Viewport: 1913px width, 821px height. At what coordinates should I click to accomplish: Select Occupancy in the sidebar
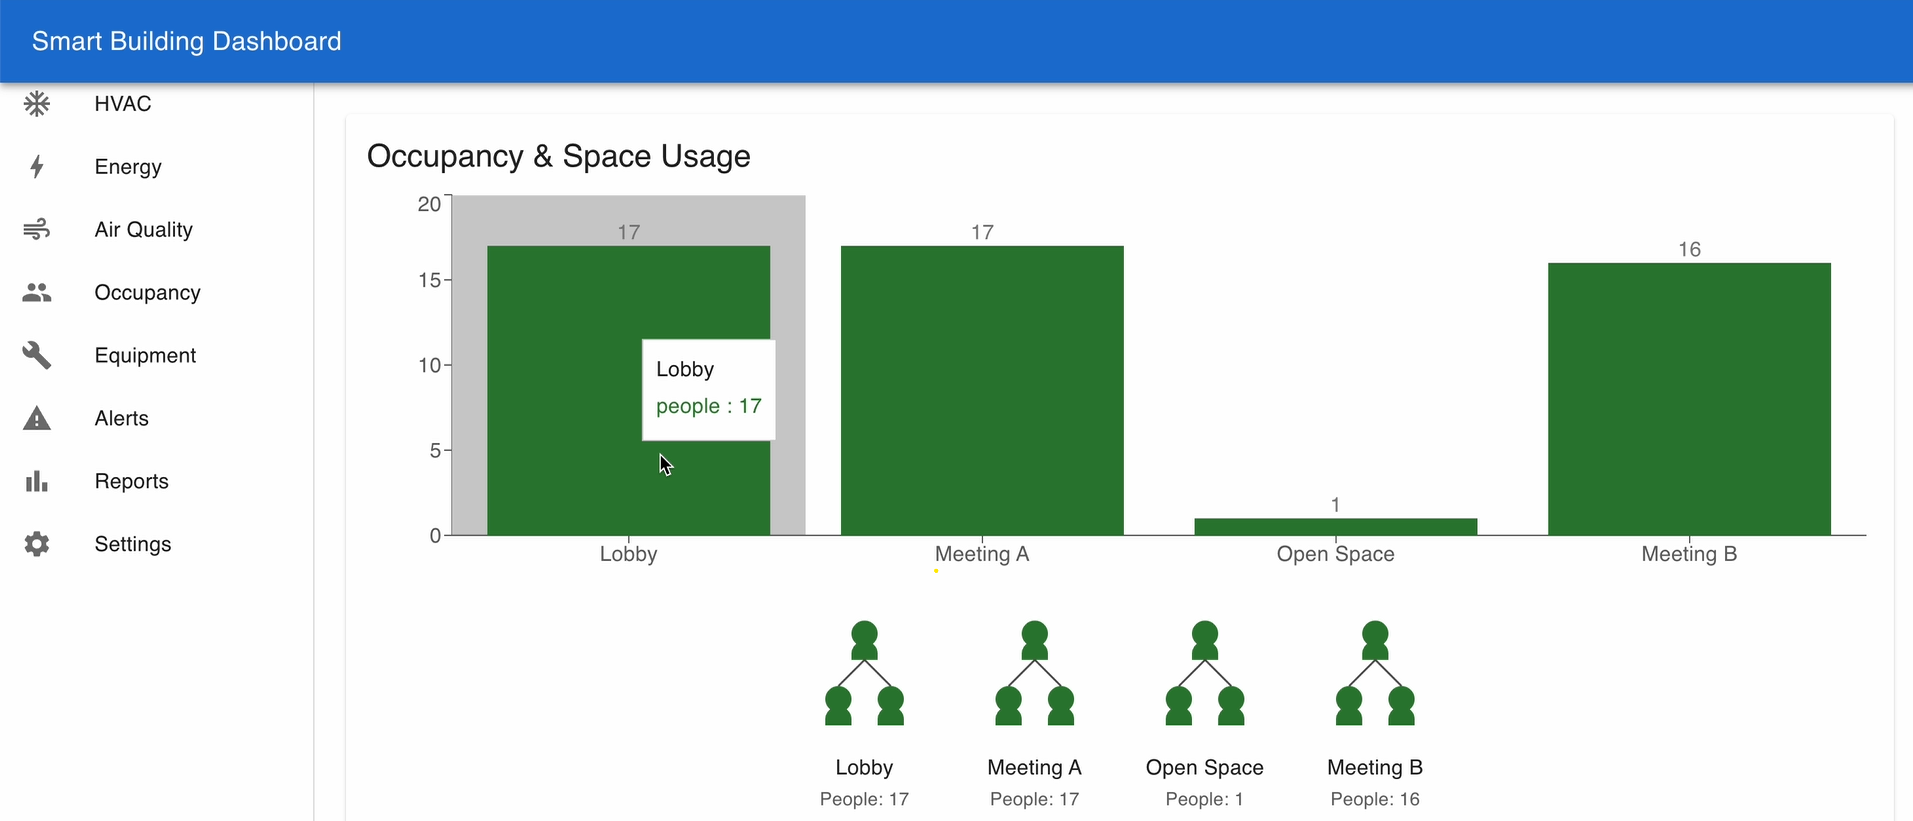(x=156, y=293)
